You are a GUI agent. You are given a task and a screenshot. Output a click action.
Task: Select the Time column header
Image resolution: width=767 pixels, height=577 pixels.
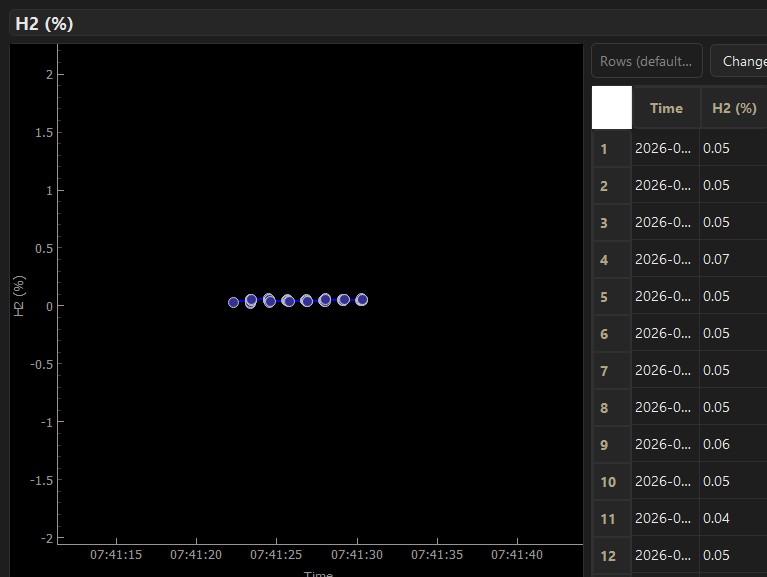point(666,108)
